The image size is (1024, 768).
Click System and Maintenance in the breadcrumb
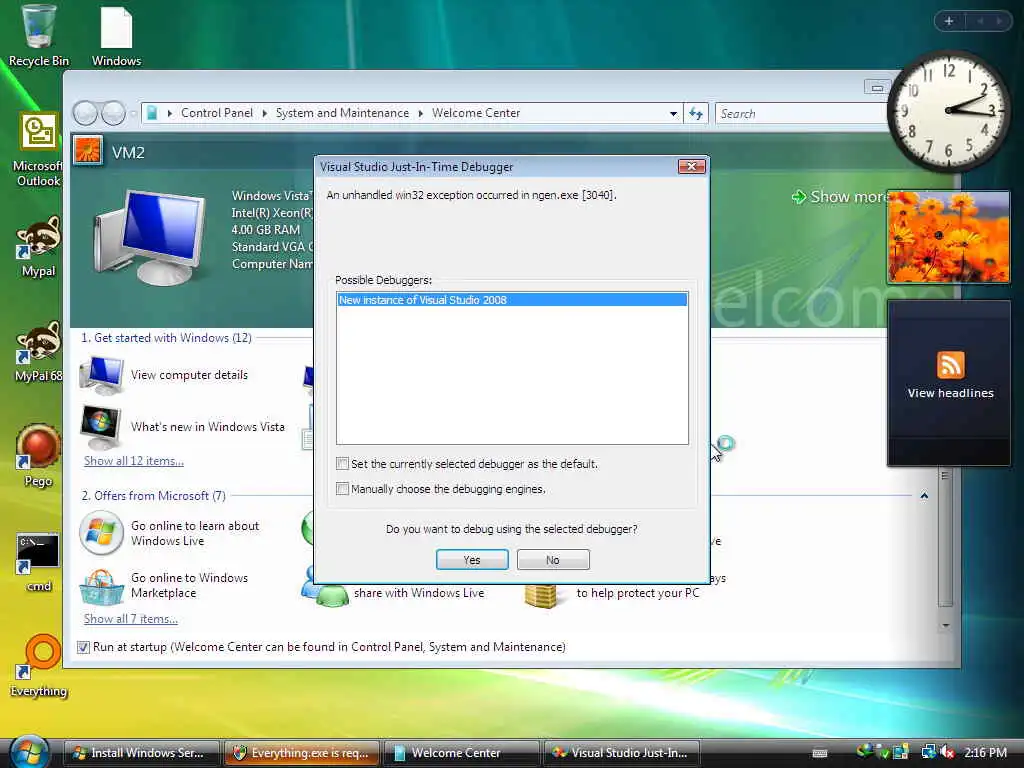pos(342,113)
